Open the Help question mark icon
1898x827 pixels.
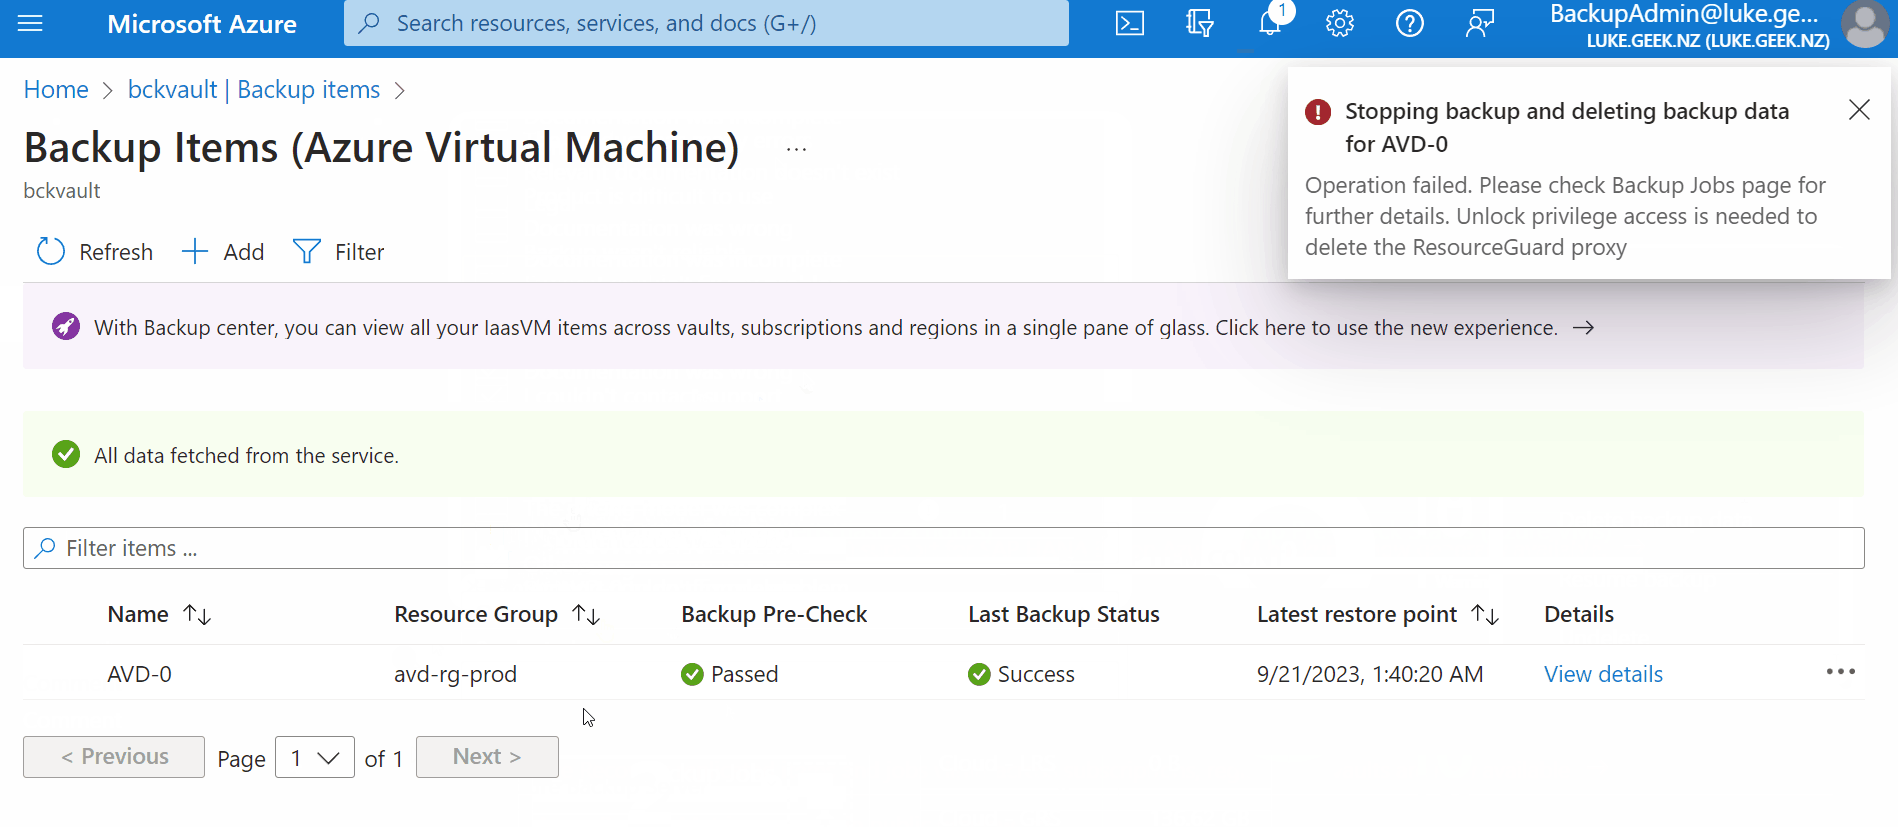click(1410, 23)
